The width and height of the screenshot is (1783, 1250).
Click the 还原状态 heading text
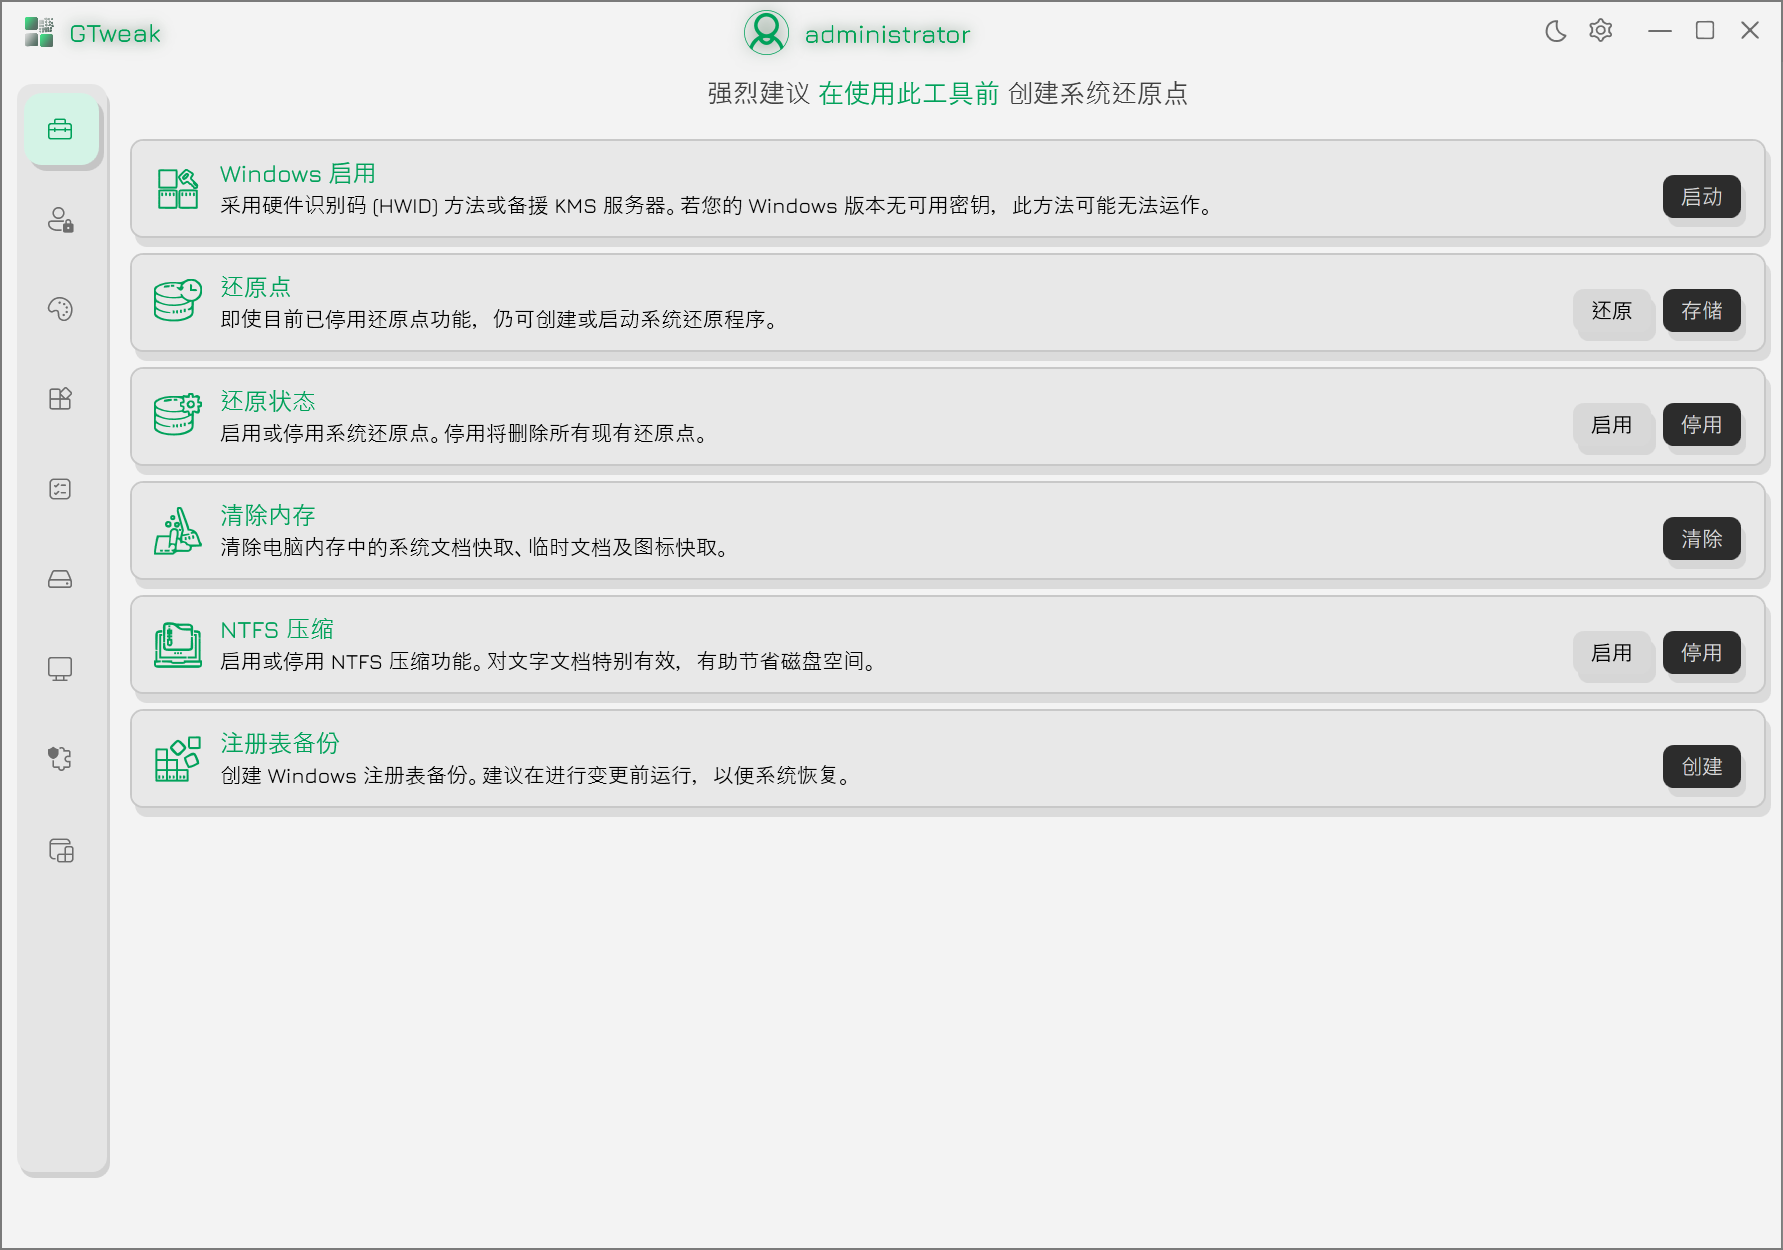pyautogui.click(x=268, y=402)
